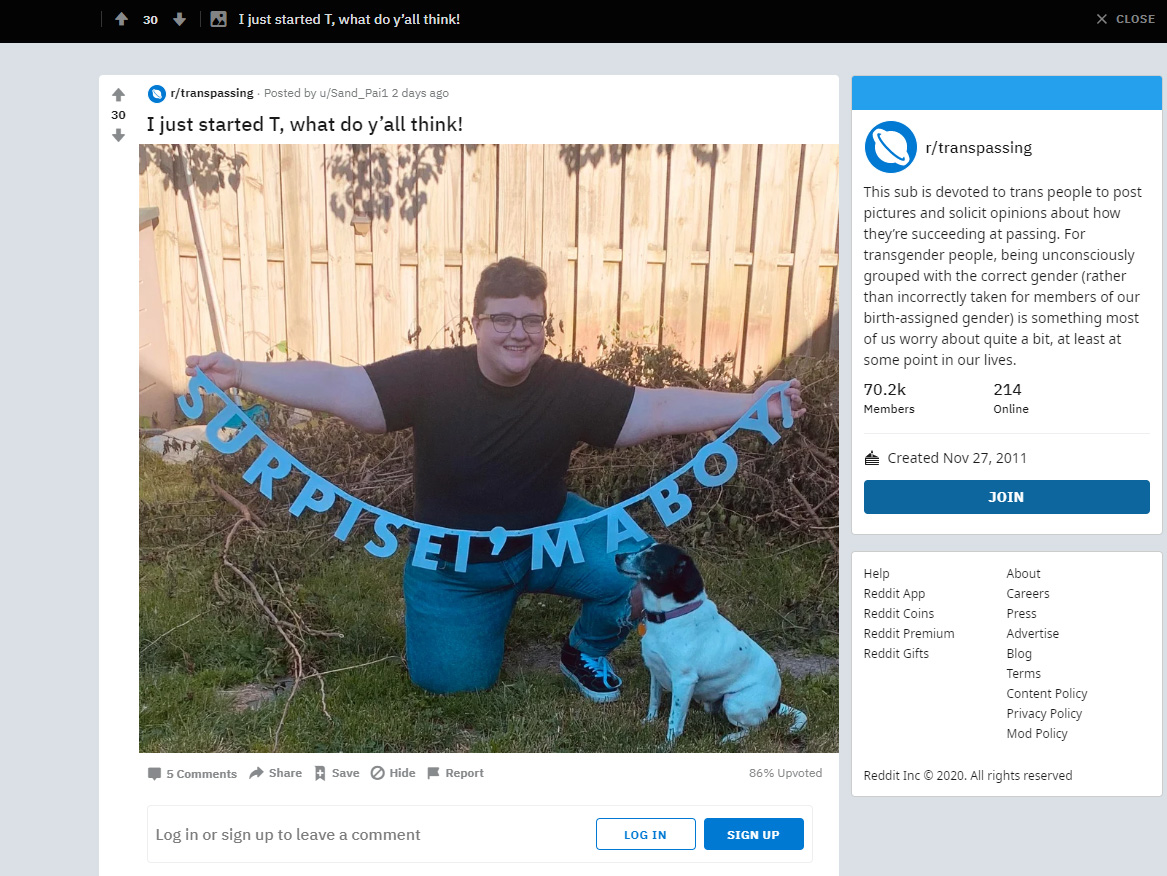Open the Content Policy link
This screenshot has height=876, width=1167.
coord(1046,694)
